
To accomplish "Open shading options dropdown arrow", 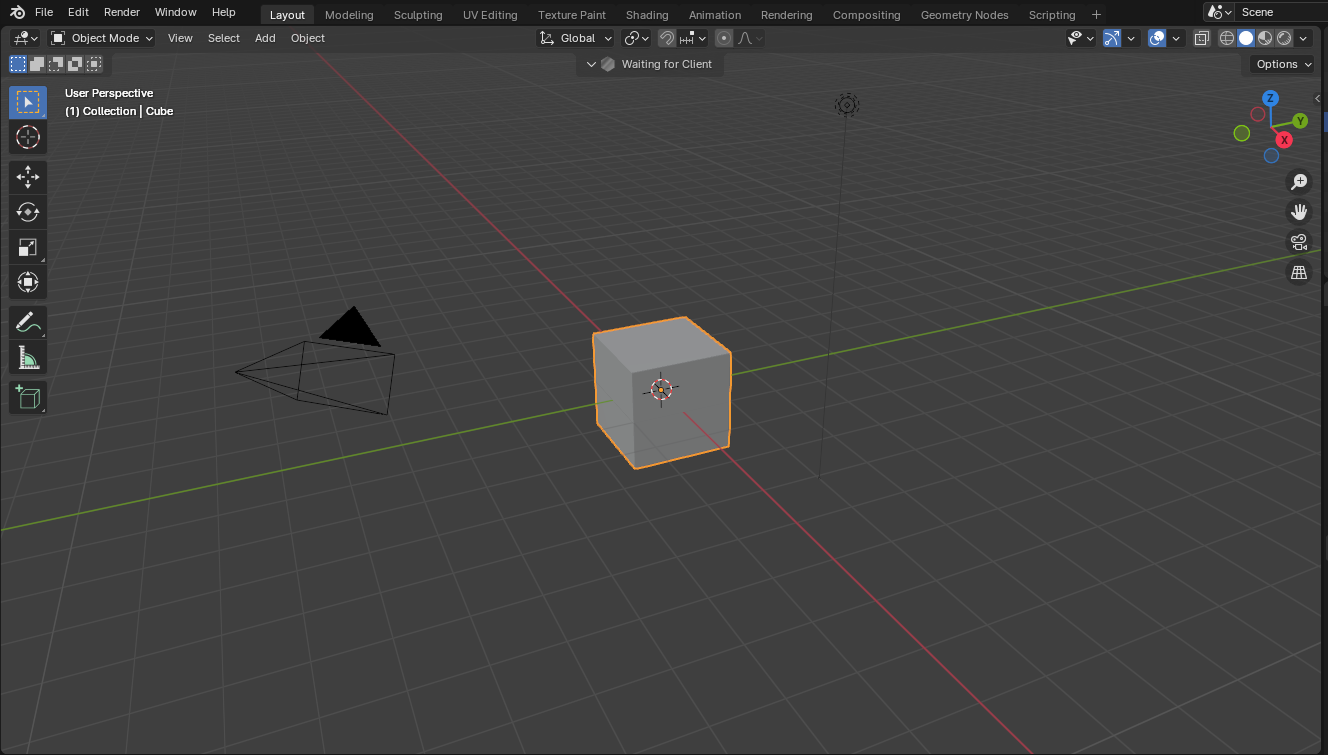I will 1303,38.
